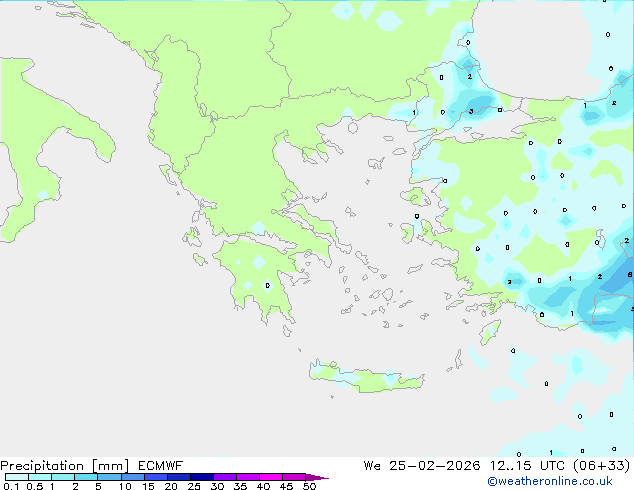Click the '25' legend scale label
This screenshot has width=634, height=490.
194,486
